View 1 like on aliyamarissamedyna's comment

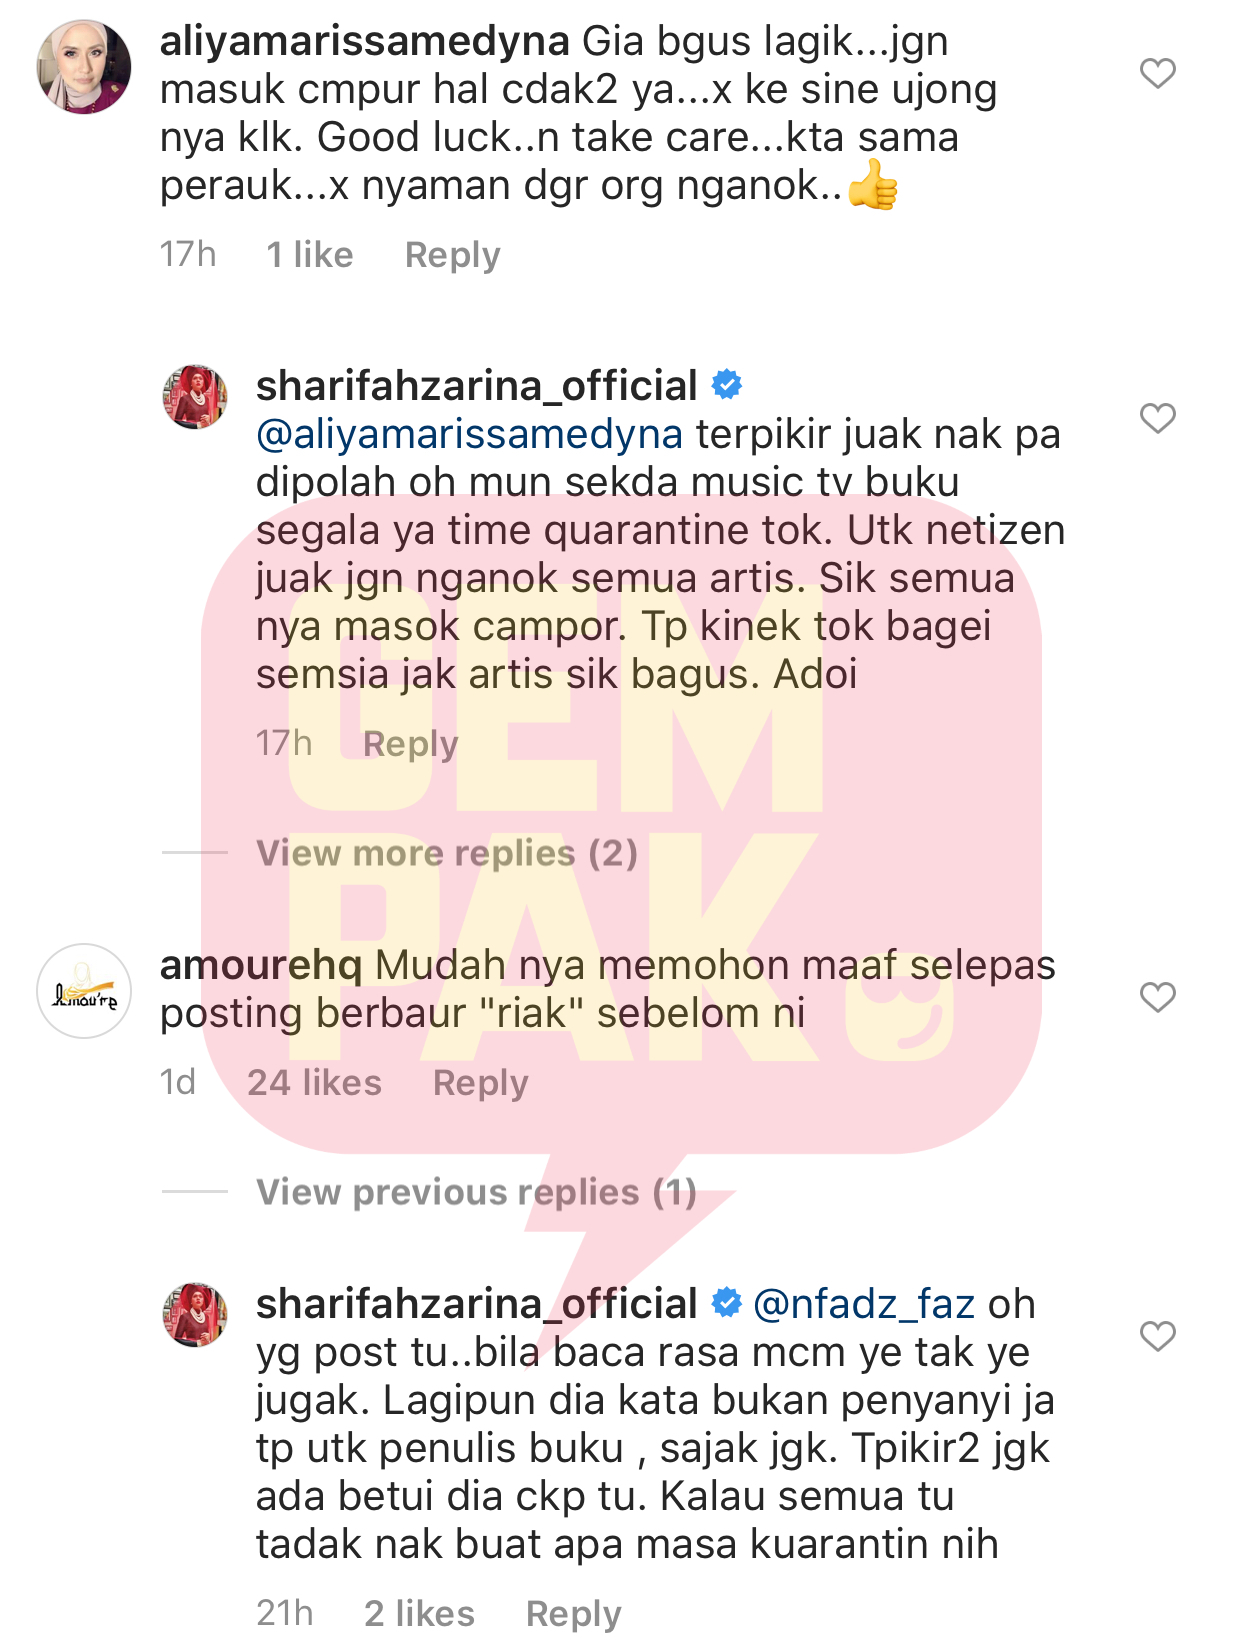(x=309, y=255)
